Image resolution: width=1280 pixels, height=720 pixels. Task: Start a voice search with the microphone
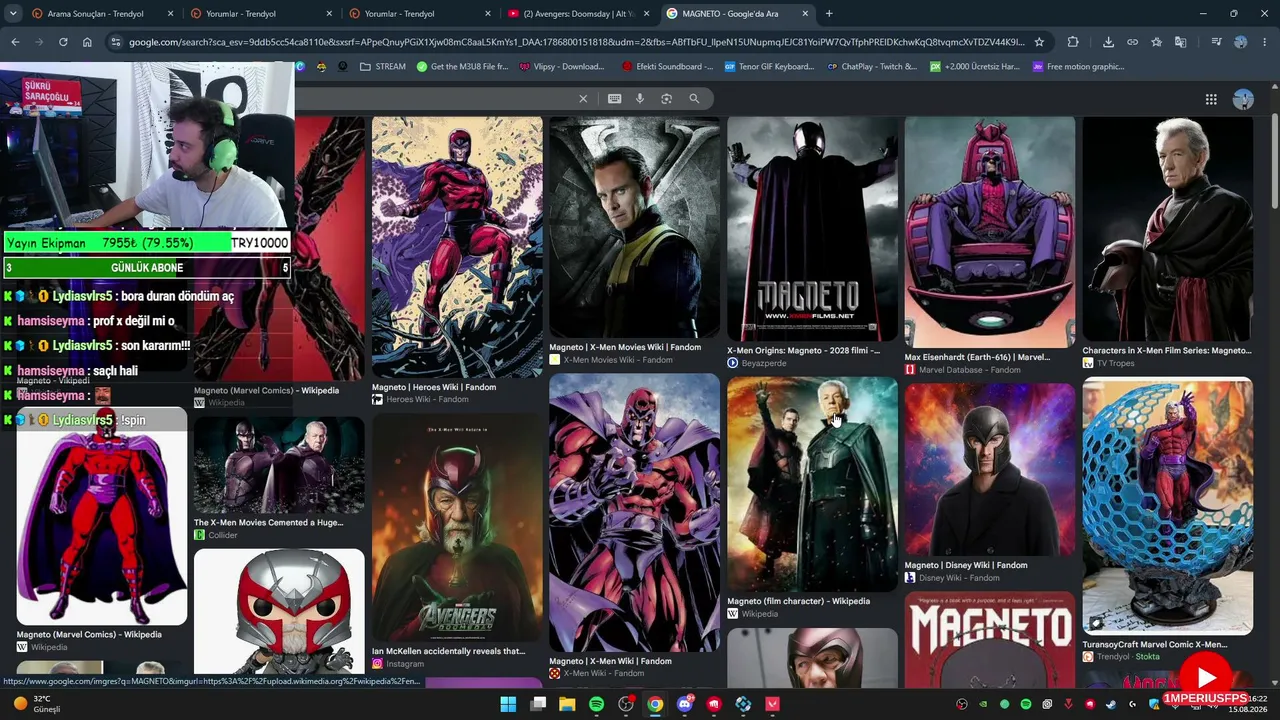(x=640, y=98)
